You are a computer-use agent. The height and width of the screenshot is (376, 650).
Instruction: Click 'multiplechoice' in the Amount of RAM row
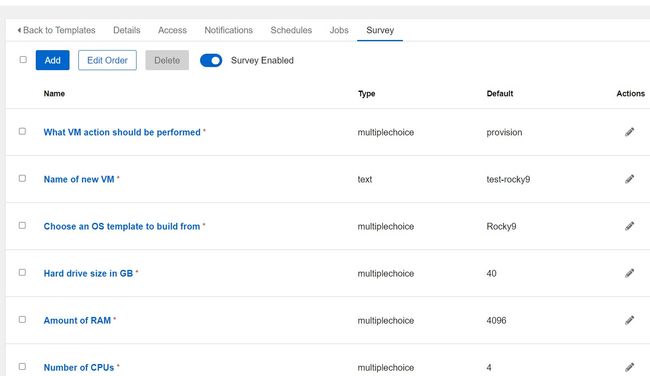[x=386, y=320]
